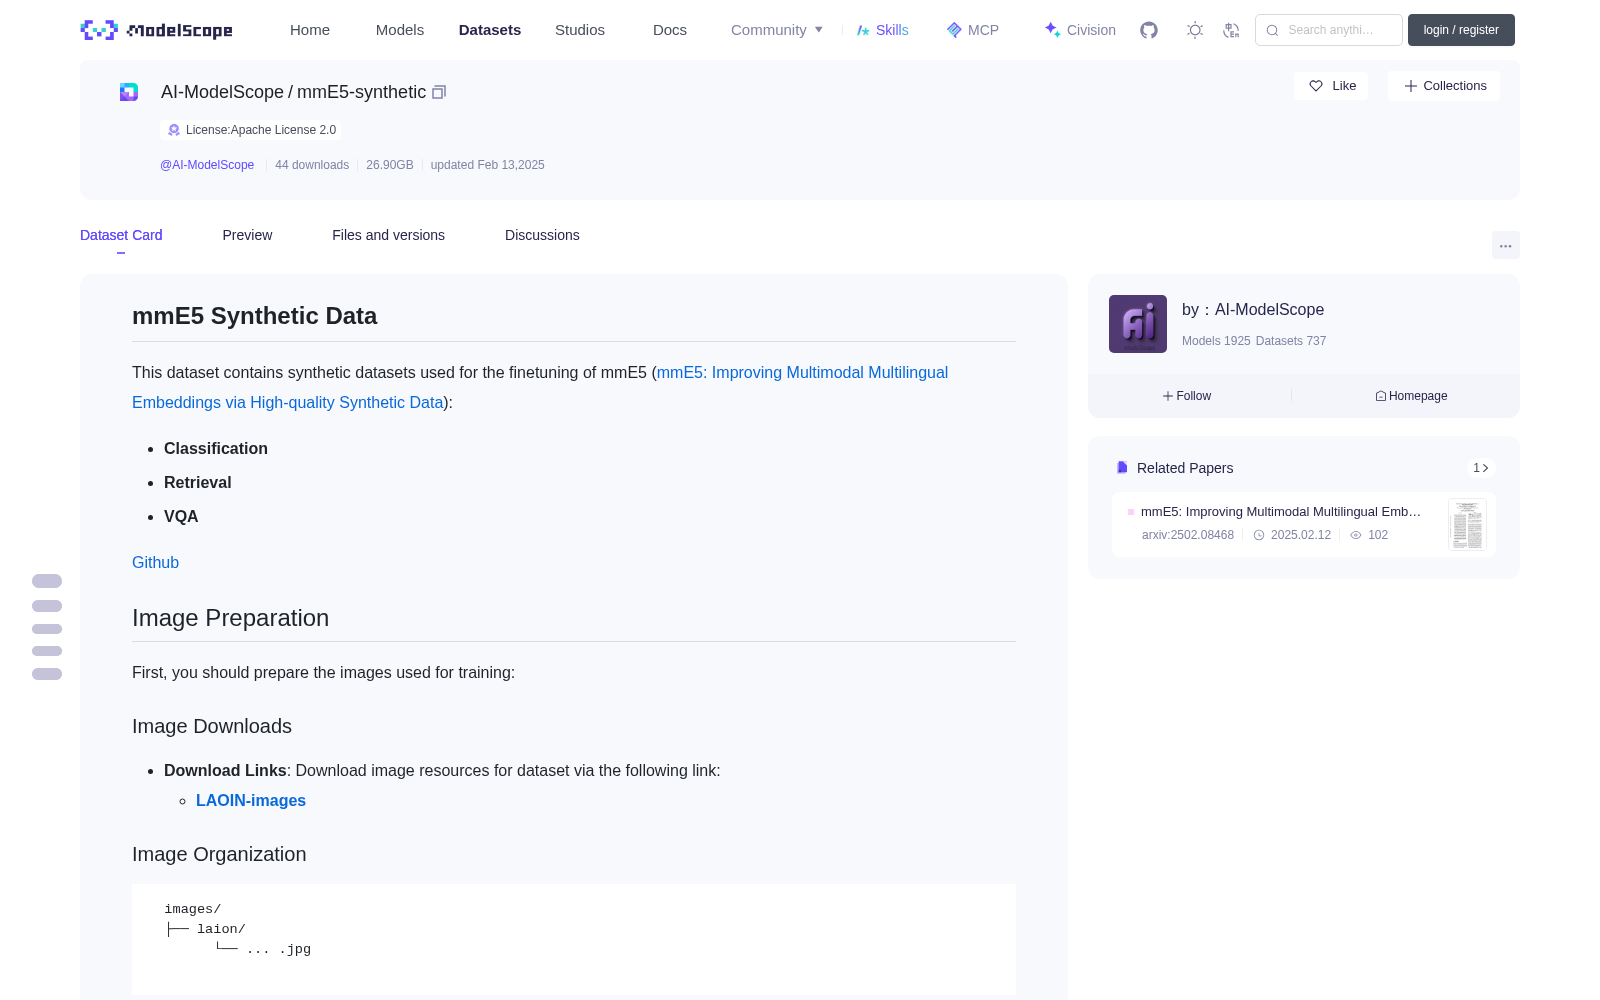Click the Related Papers document icon
Image resolution: width=1600 pixels, height=1000 pixels.
pos(1122,468)
